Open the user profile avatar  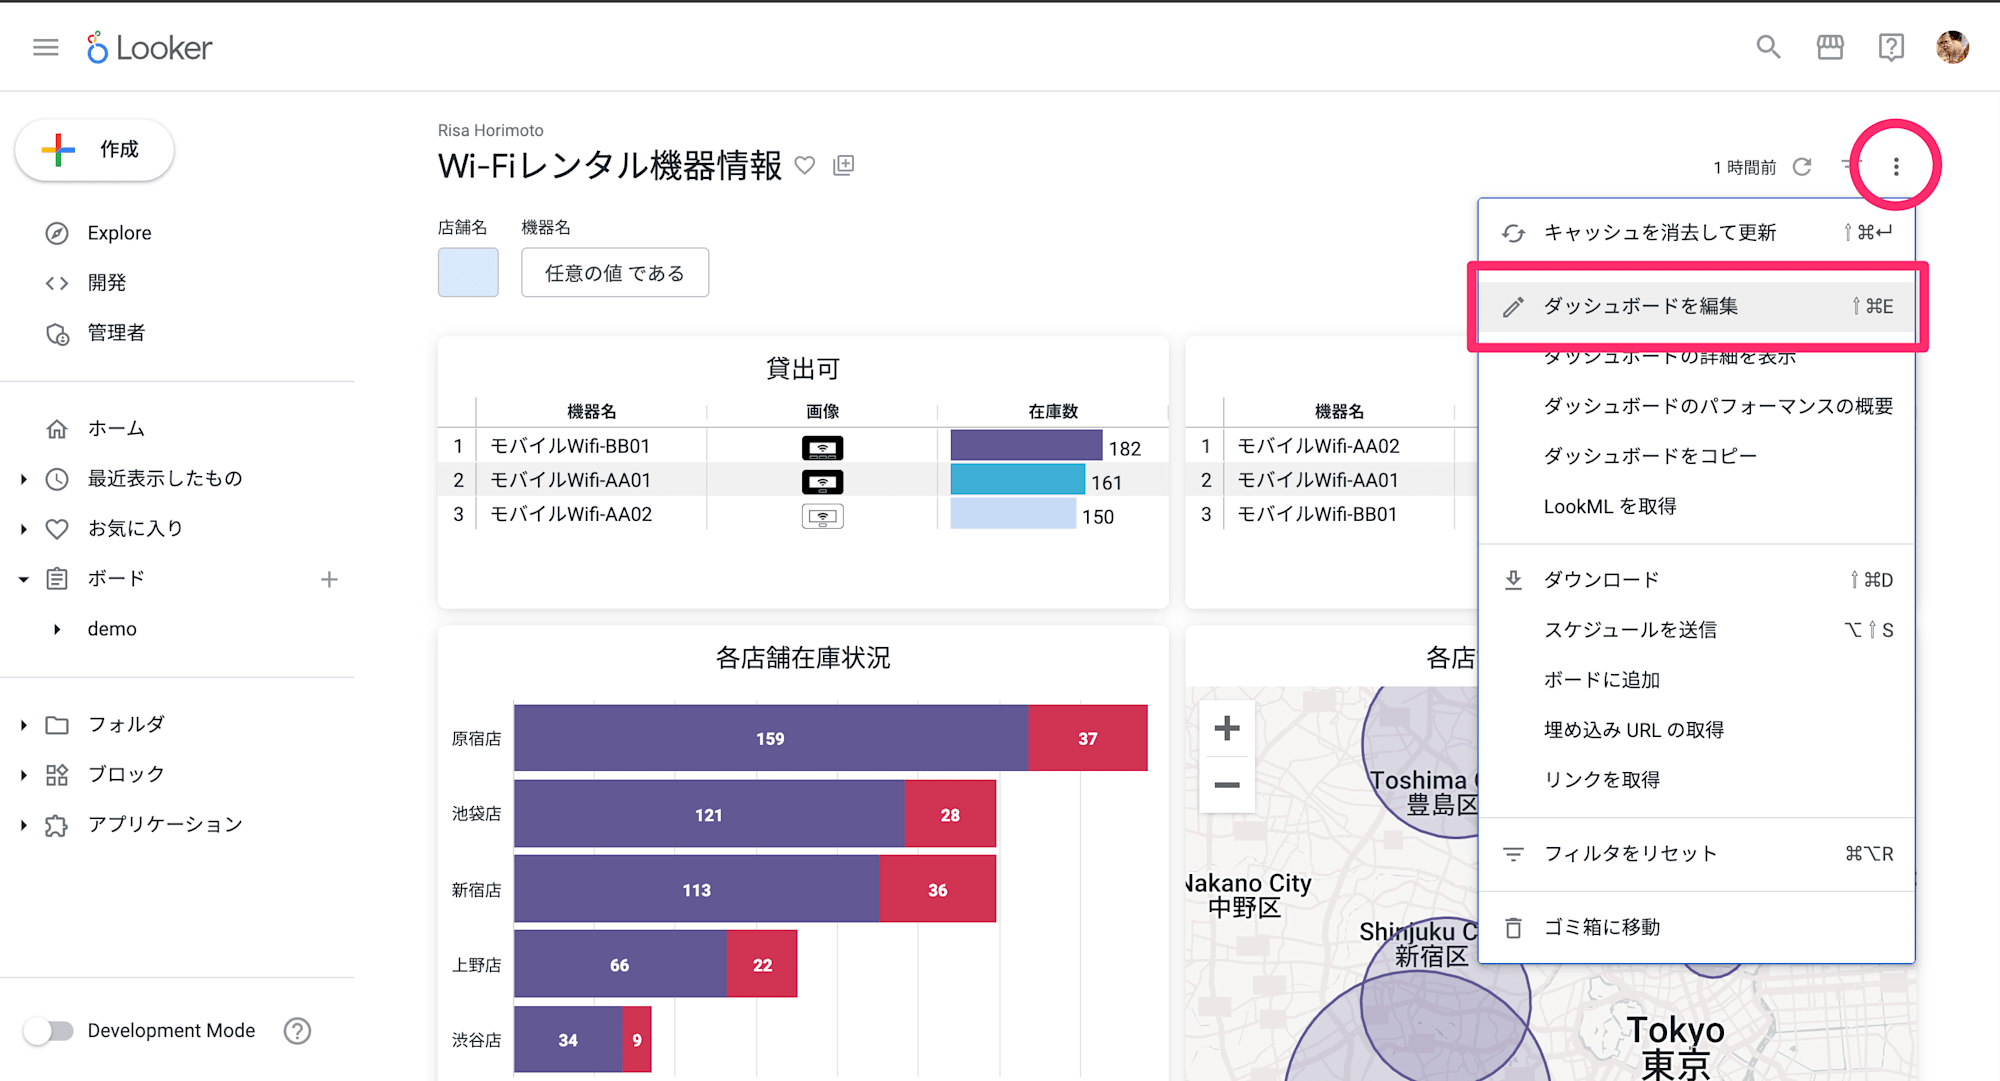pos(1952,47)
